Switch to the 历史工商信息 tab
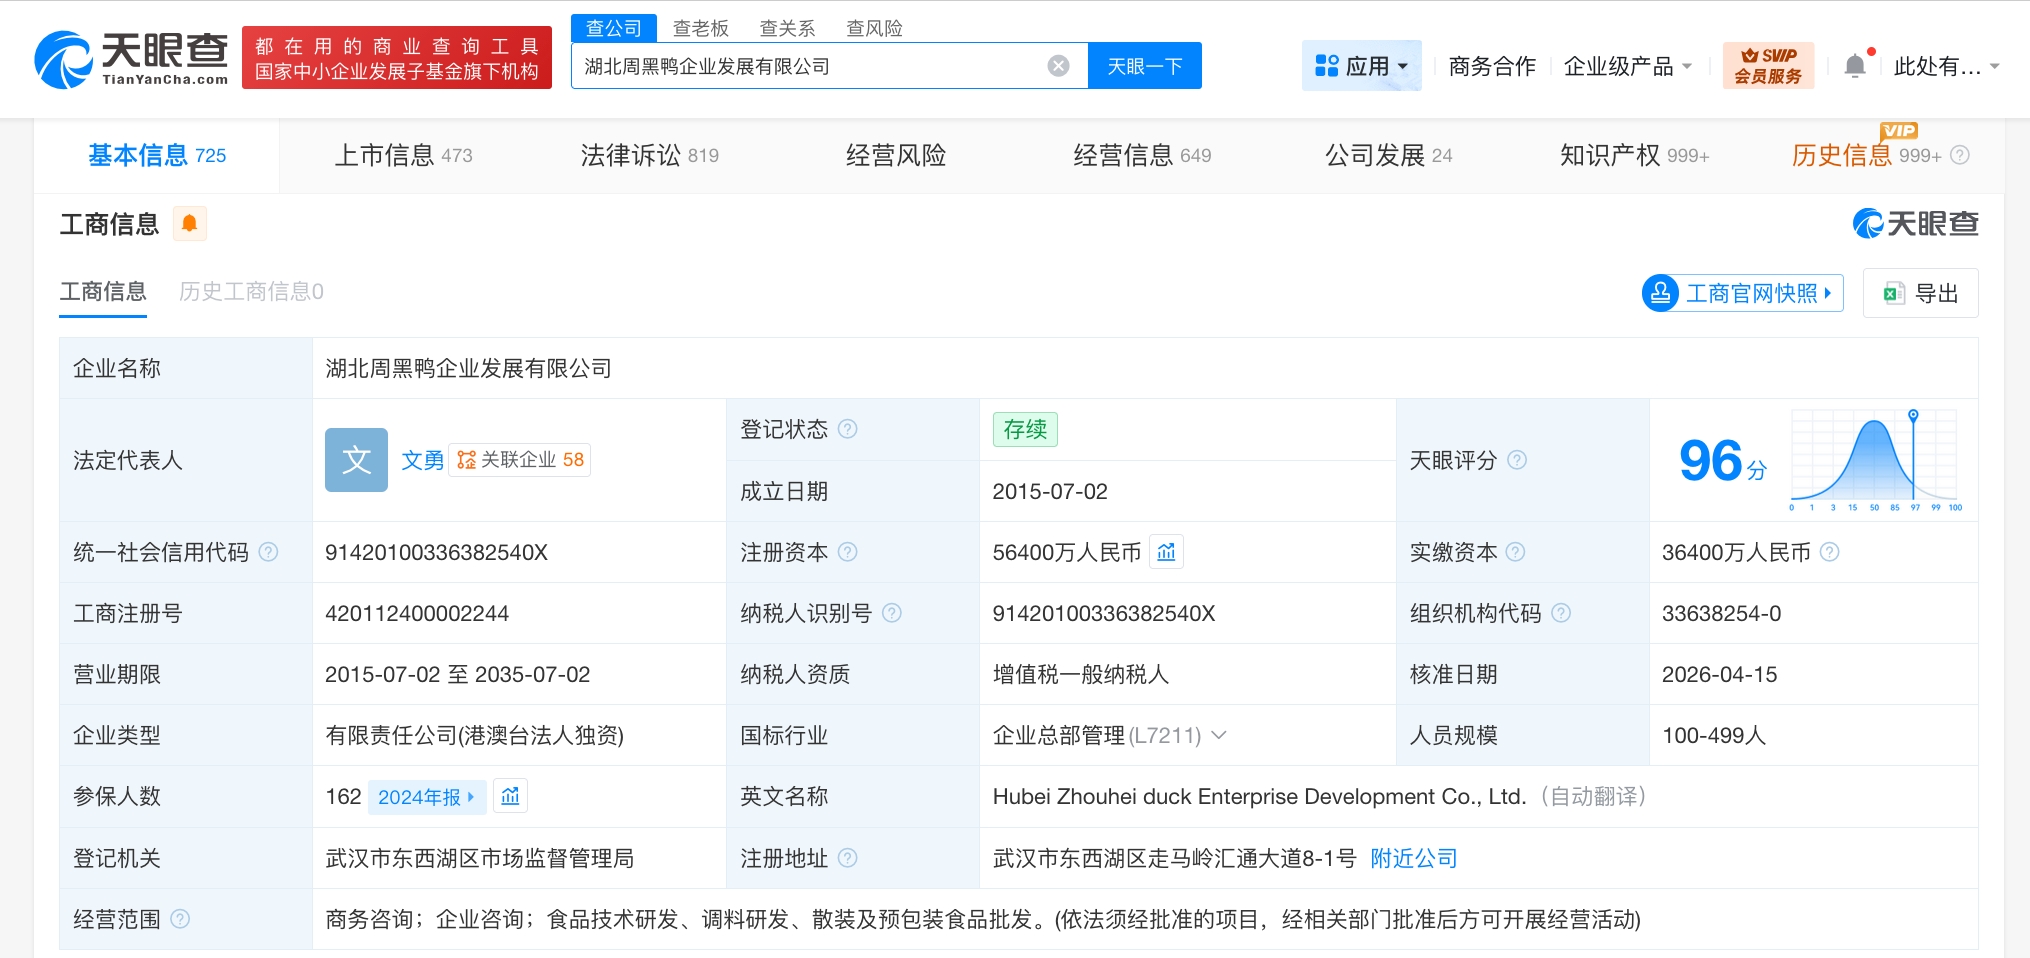Viewport: 2030px width, 958px height. pyautogui.click(x=249, y=291)
